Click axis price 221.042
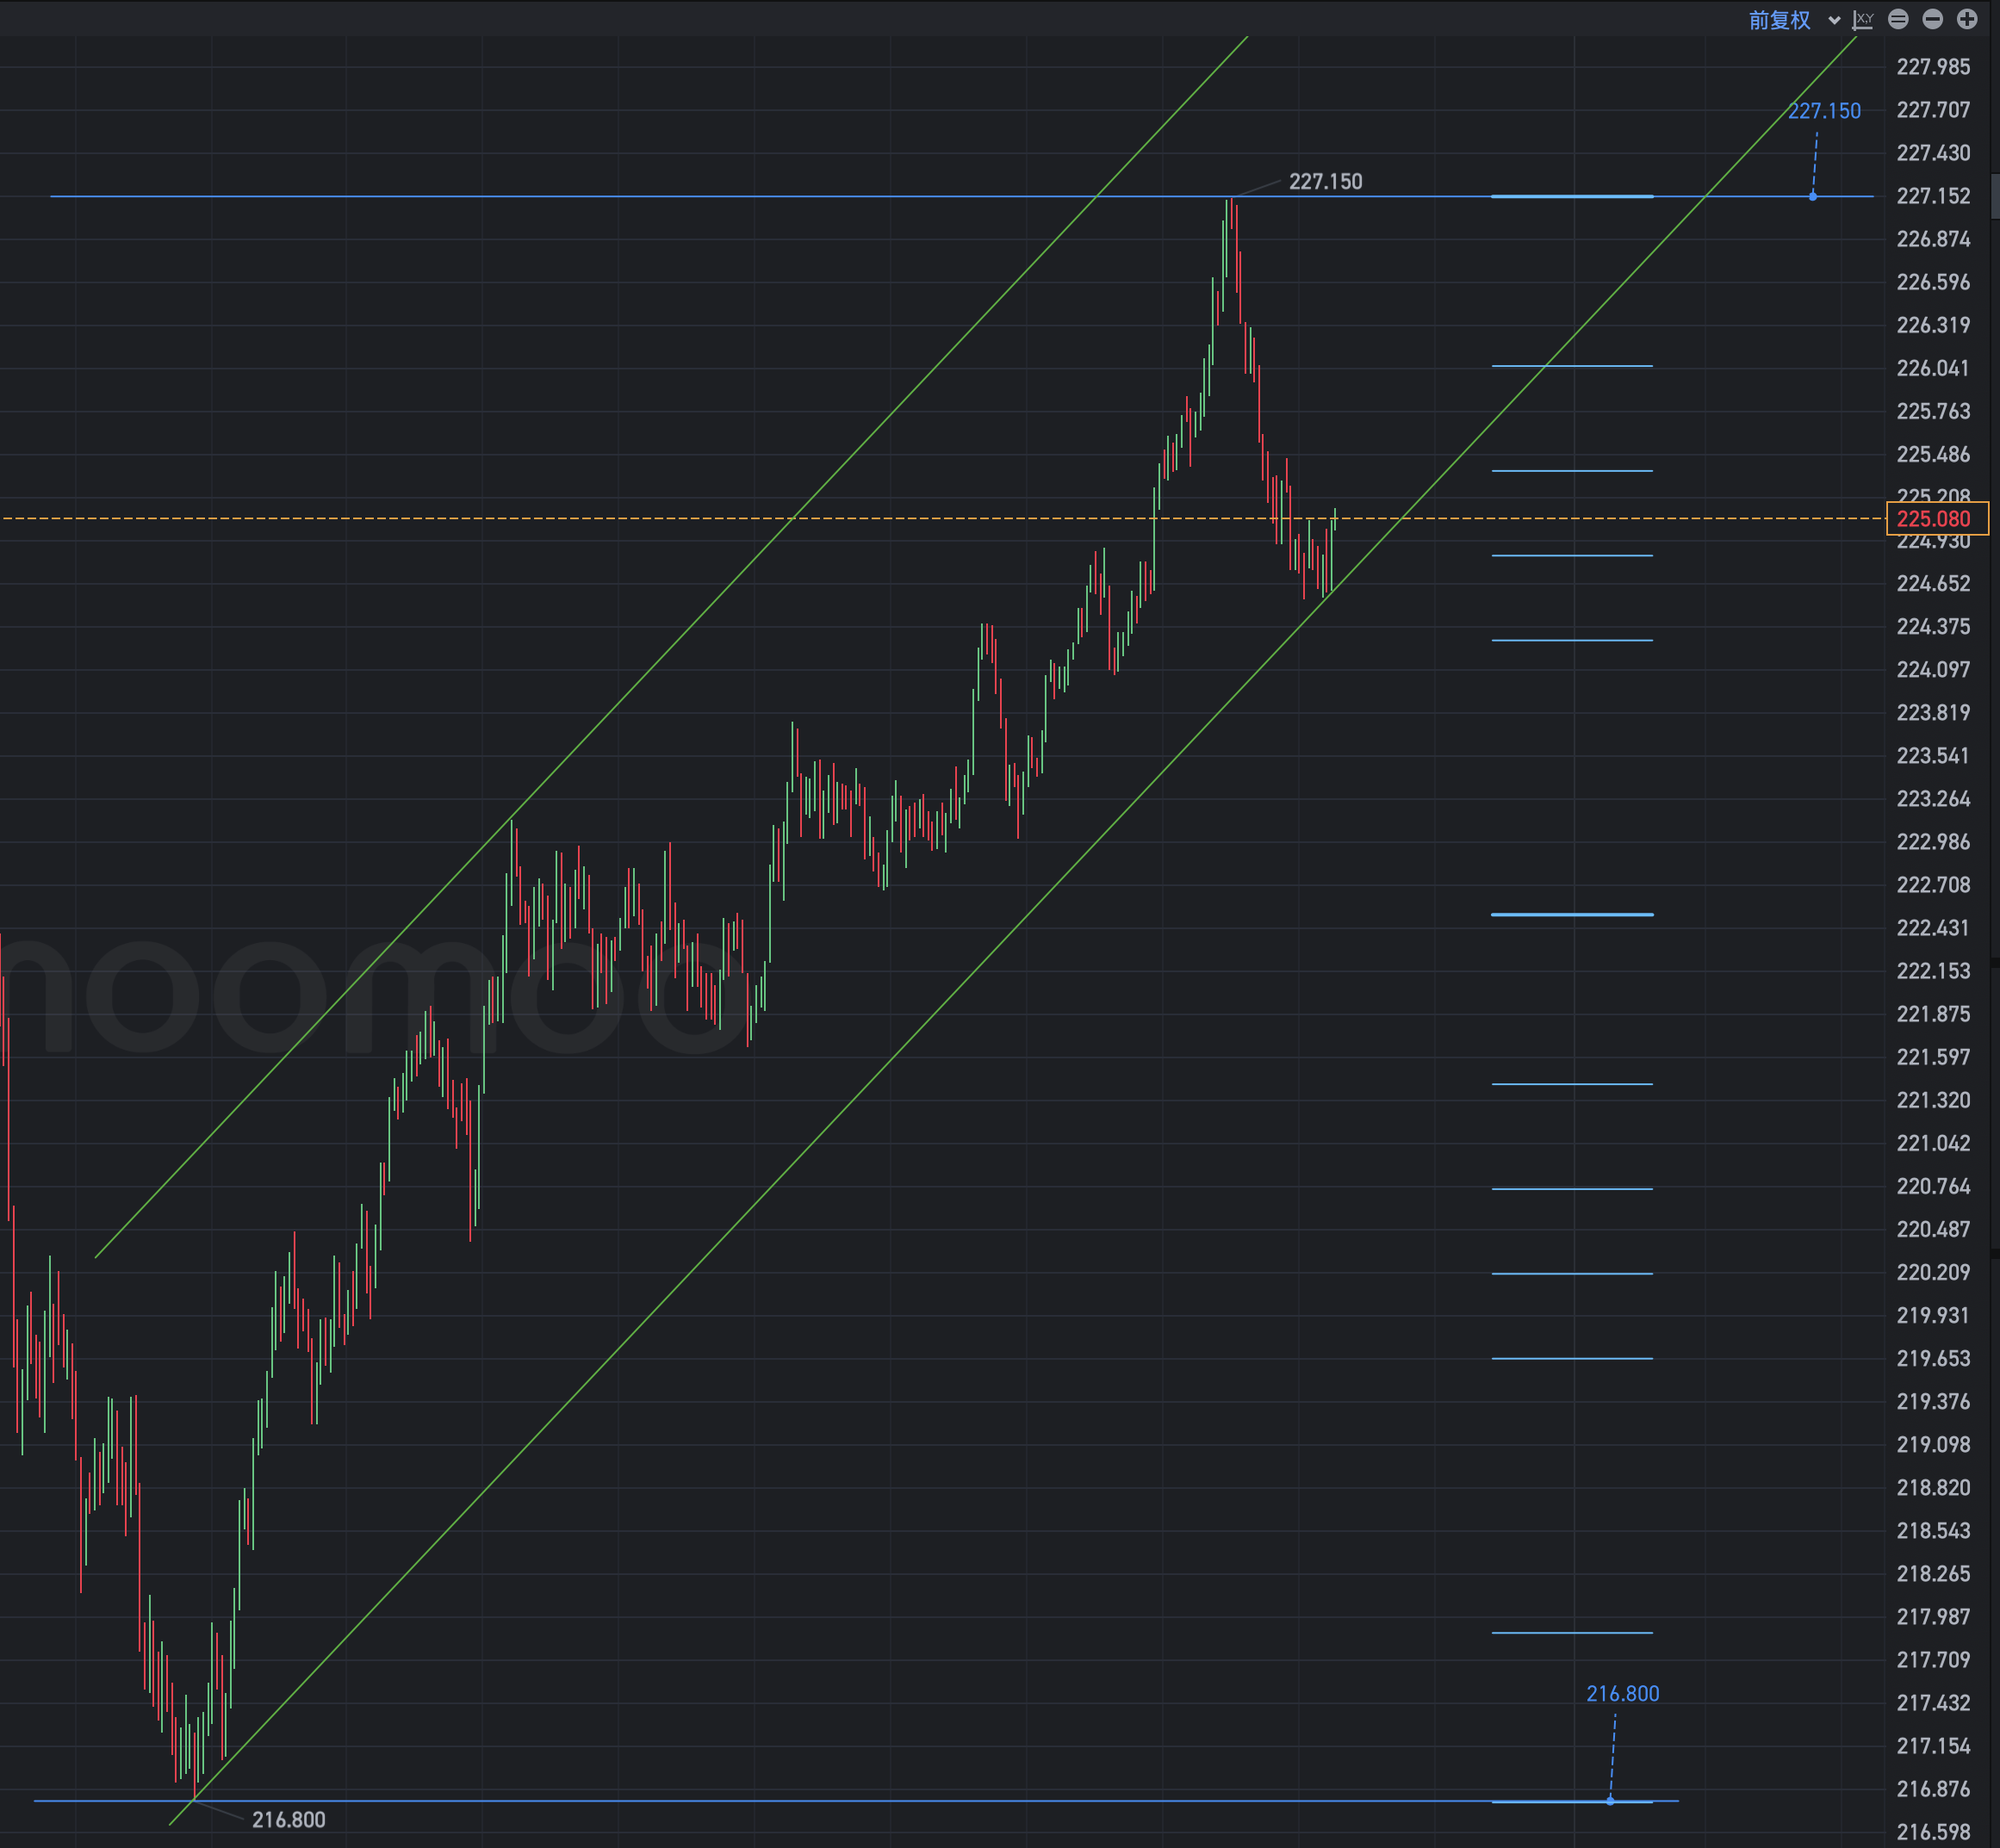The image size is (2000, 1848). pyautogui.click(x=1933, y=1143)
